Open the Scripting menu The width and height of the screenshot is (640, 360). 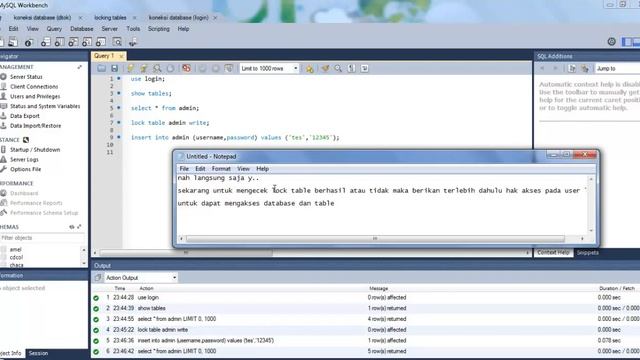158,29
